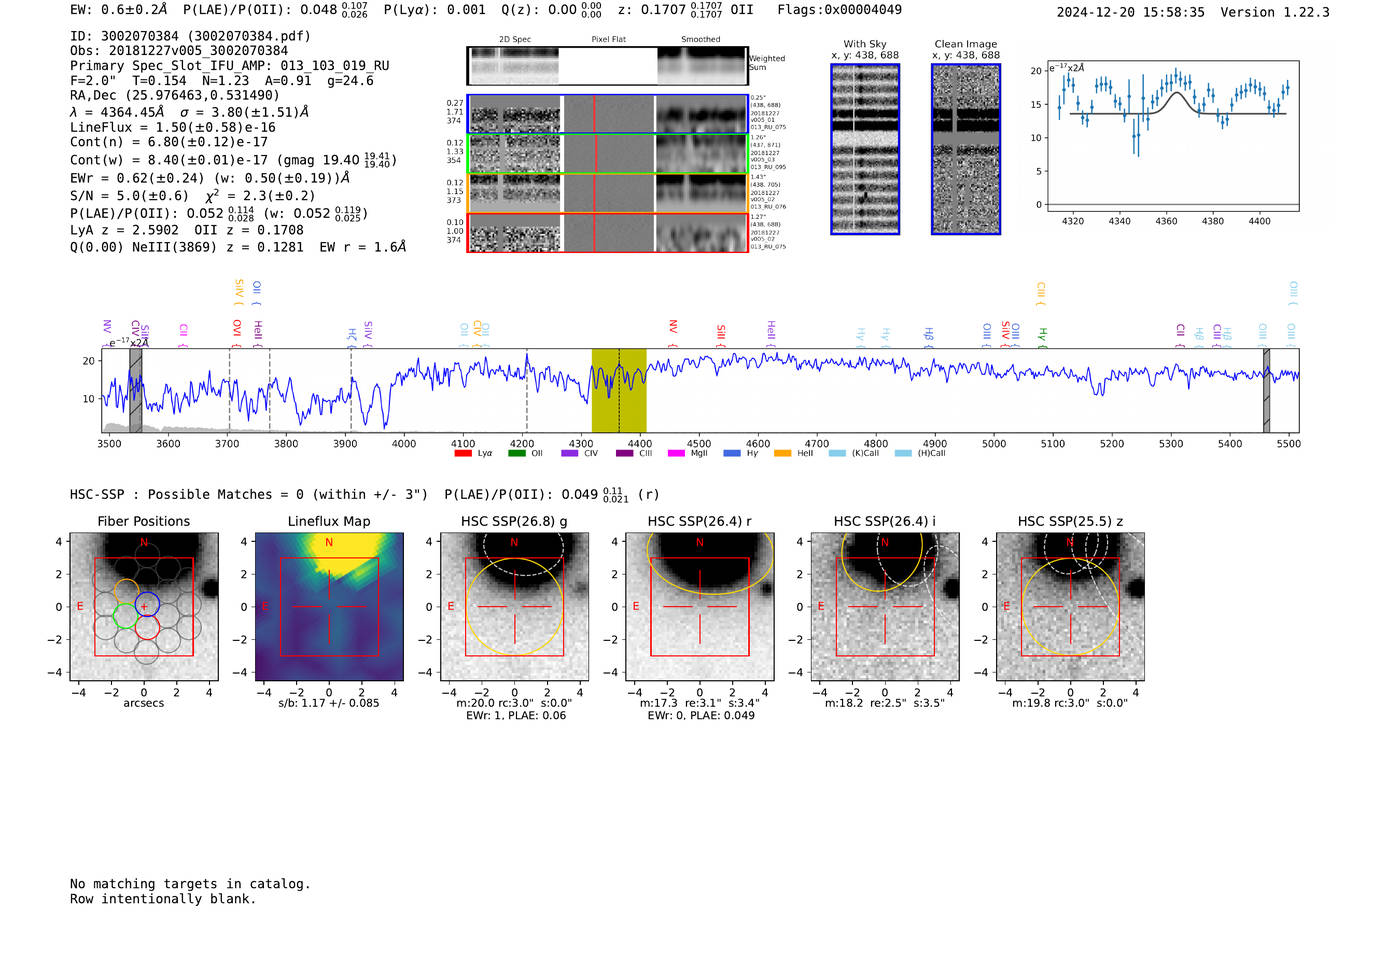Image resolution: width=1400 pixels, height=953 pixels.
Task: Click the Obs: 20181227v005_3002070384 text
Action: (179, 51)
